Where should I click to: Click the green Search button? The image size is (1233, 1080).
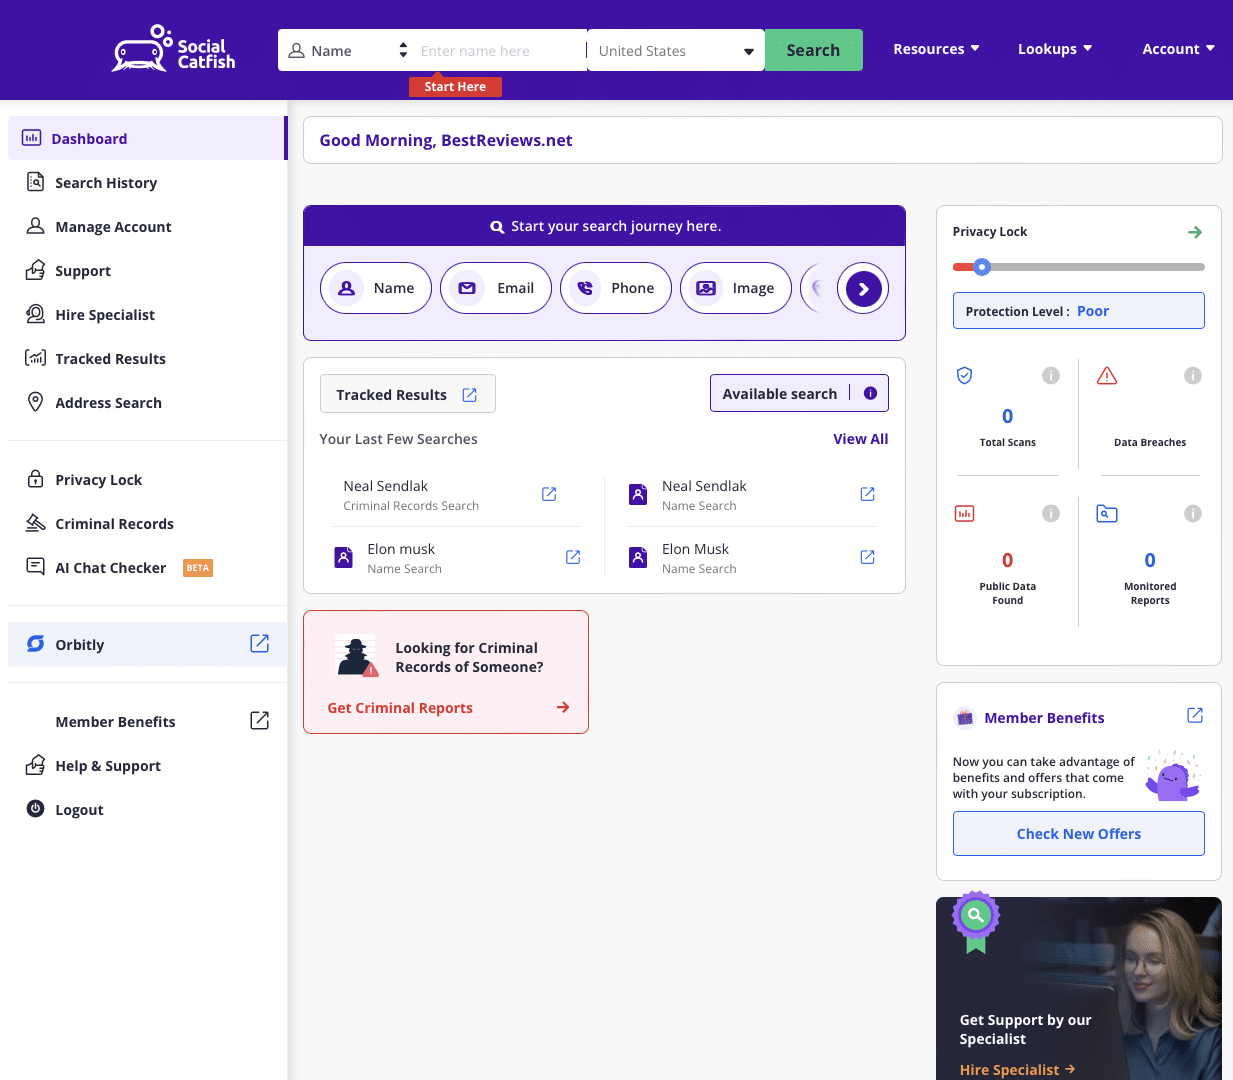813,49
